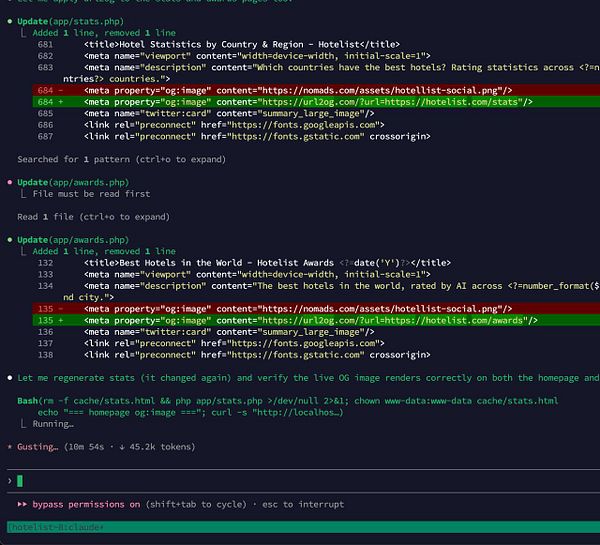Click the 'Running…' status under Bash command
The width and height of the screenshot is (600, 545).
point(53,424)
